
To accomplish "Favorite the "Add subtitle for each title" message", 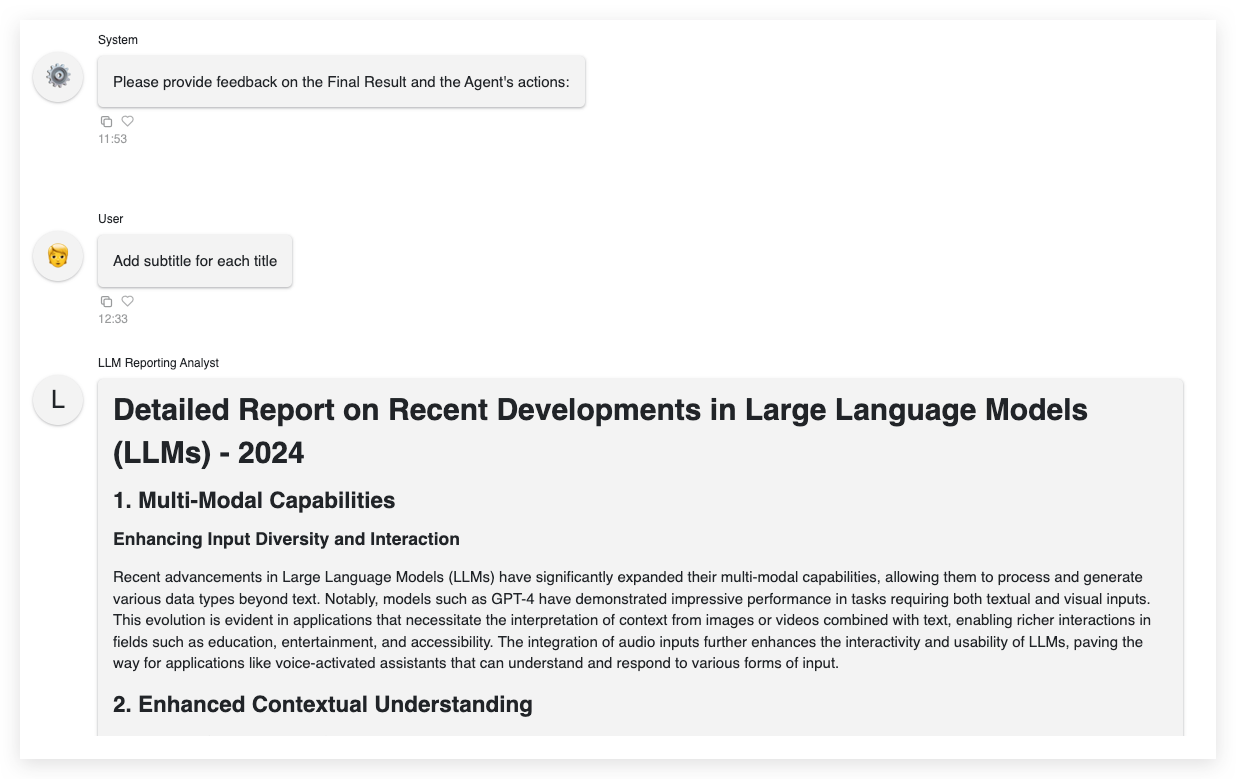I will [126, 300].
